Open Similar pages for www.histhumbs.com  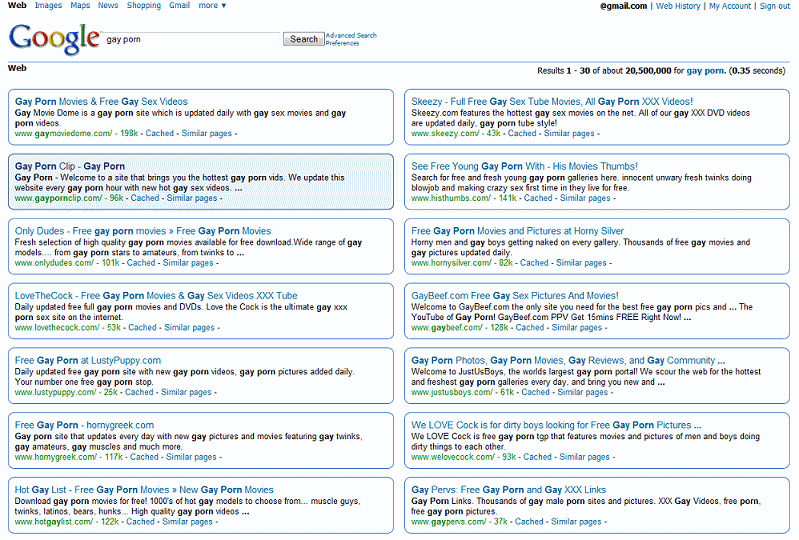[585, 198]
